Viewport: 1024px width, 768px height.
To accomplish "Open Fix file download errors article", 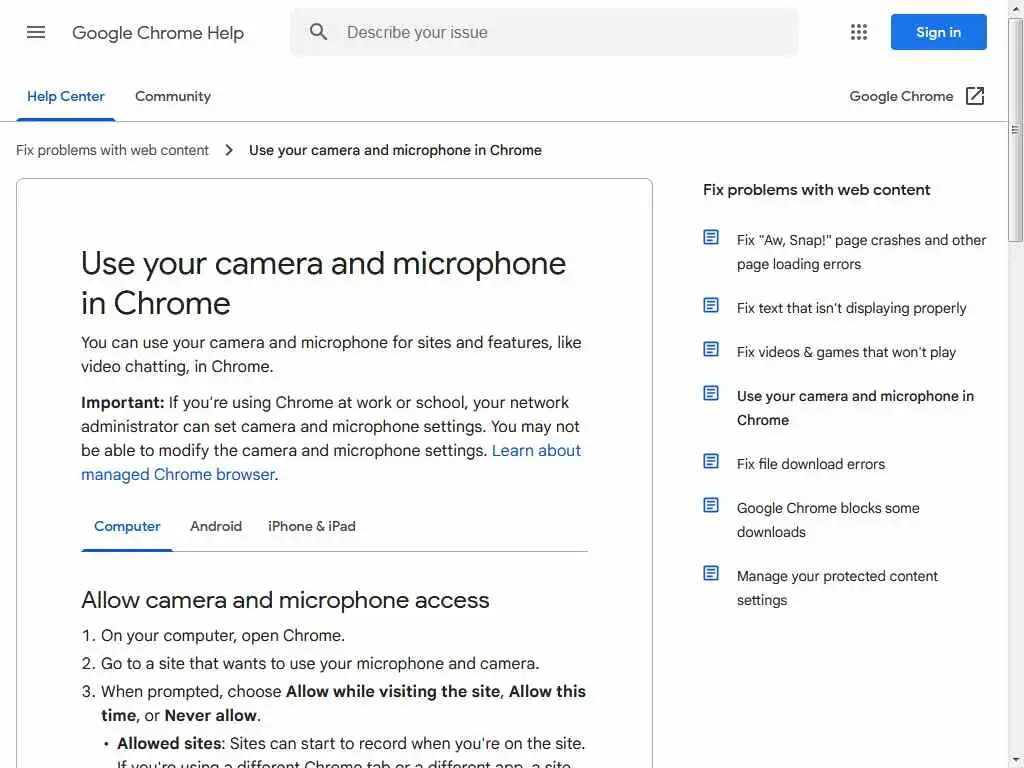I will pyautogui.click(x=810, y=464).
